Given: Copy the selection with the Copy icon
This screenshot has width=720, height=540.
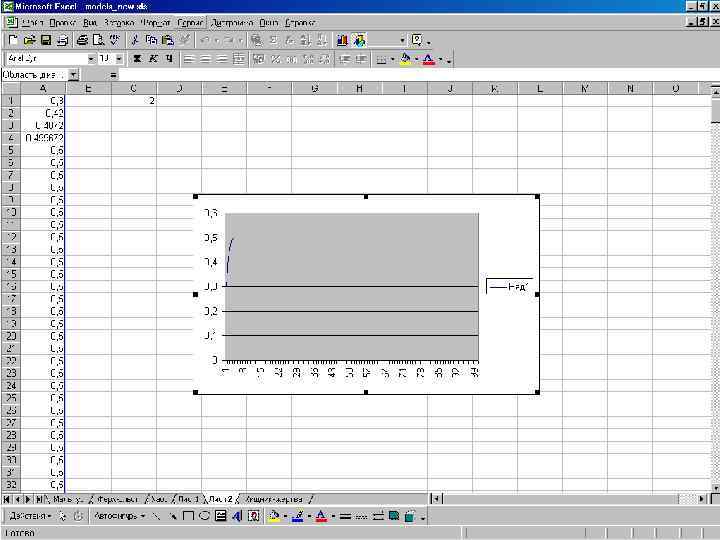Looking at the screenshot, I should click(151, 40).
